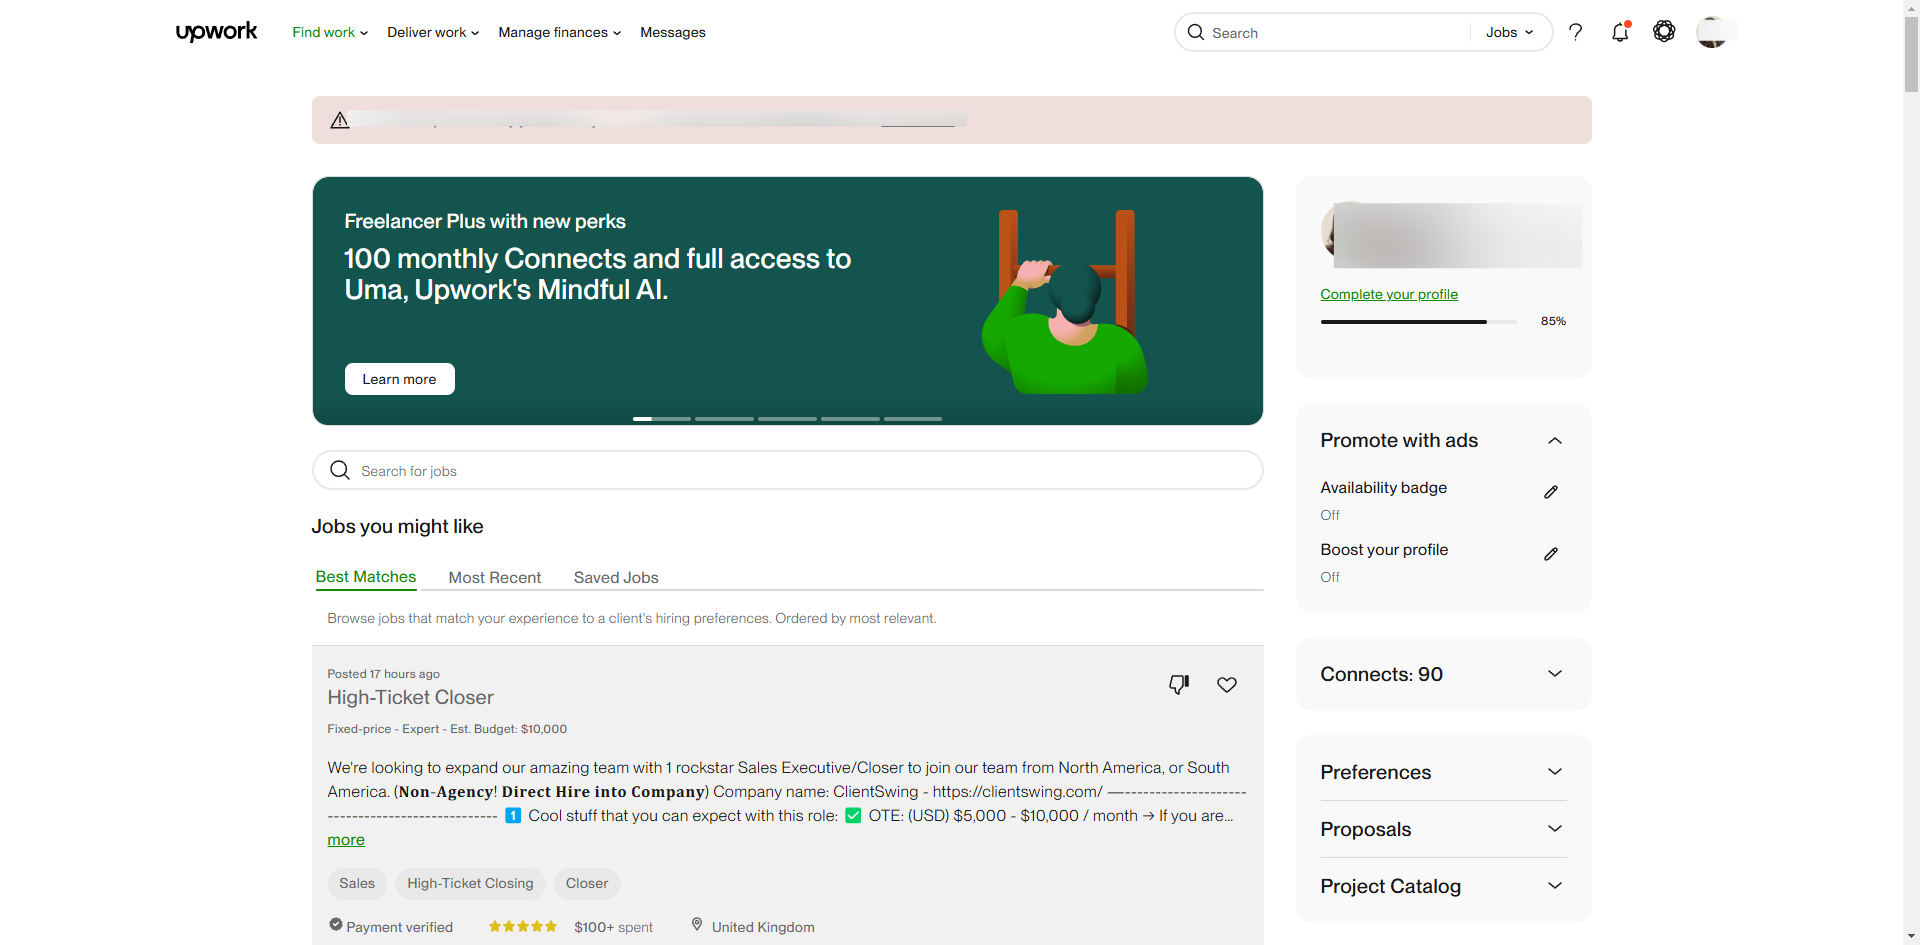Focus the header Search input field

click(x=1338, y=32)
